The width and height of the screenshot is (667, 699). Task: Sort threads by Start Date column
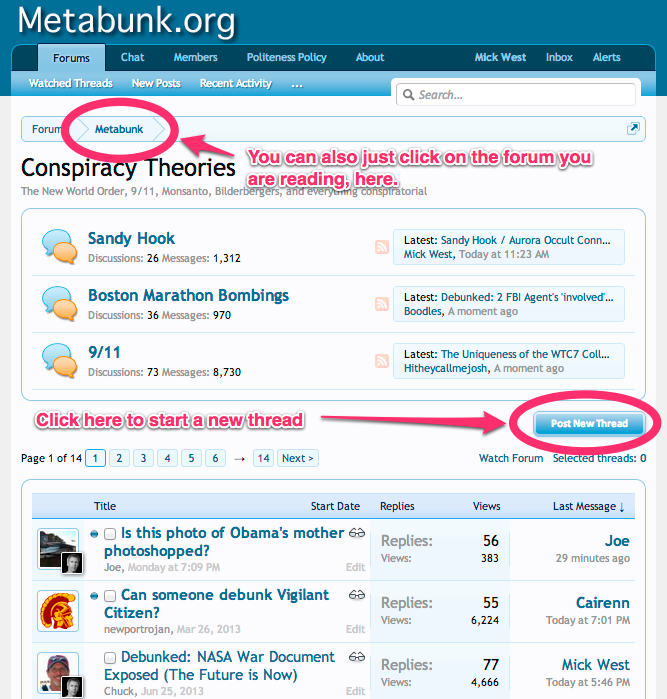click(x=335, y=506)
